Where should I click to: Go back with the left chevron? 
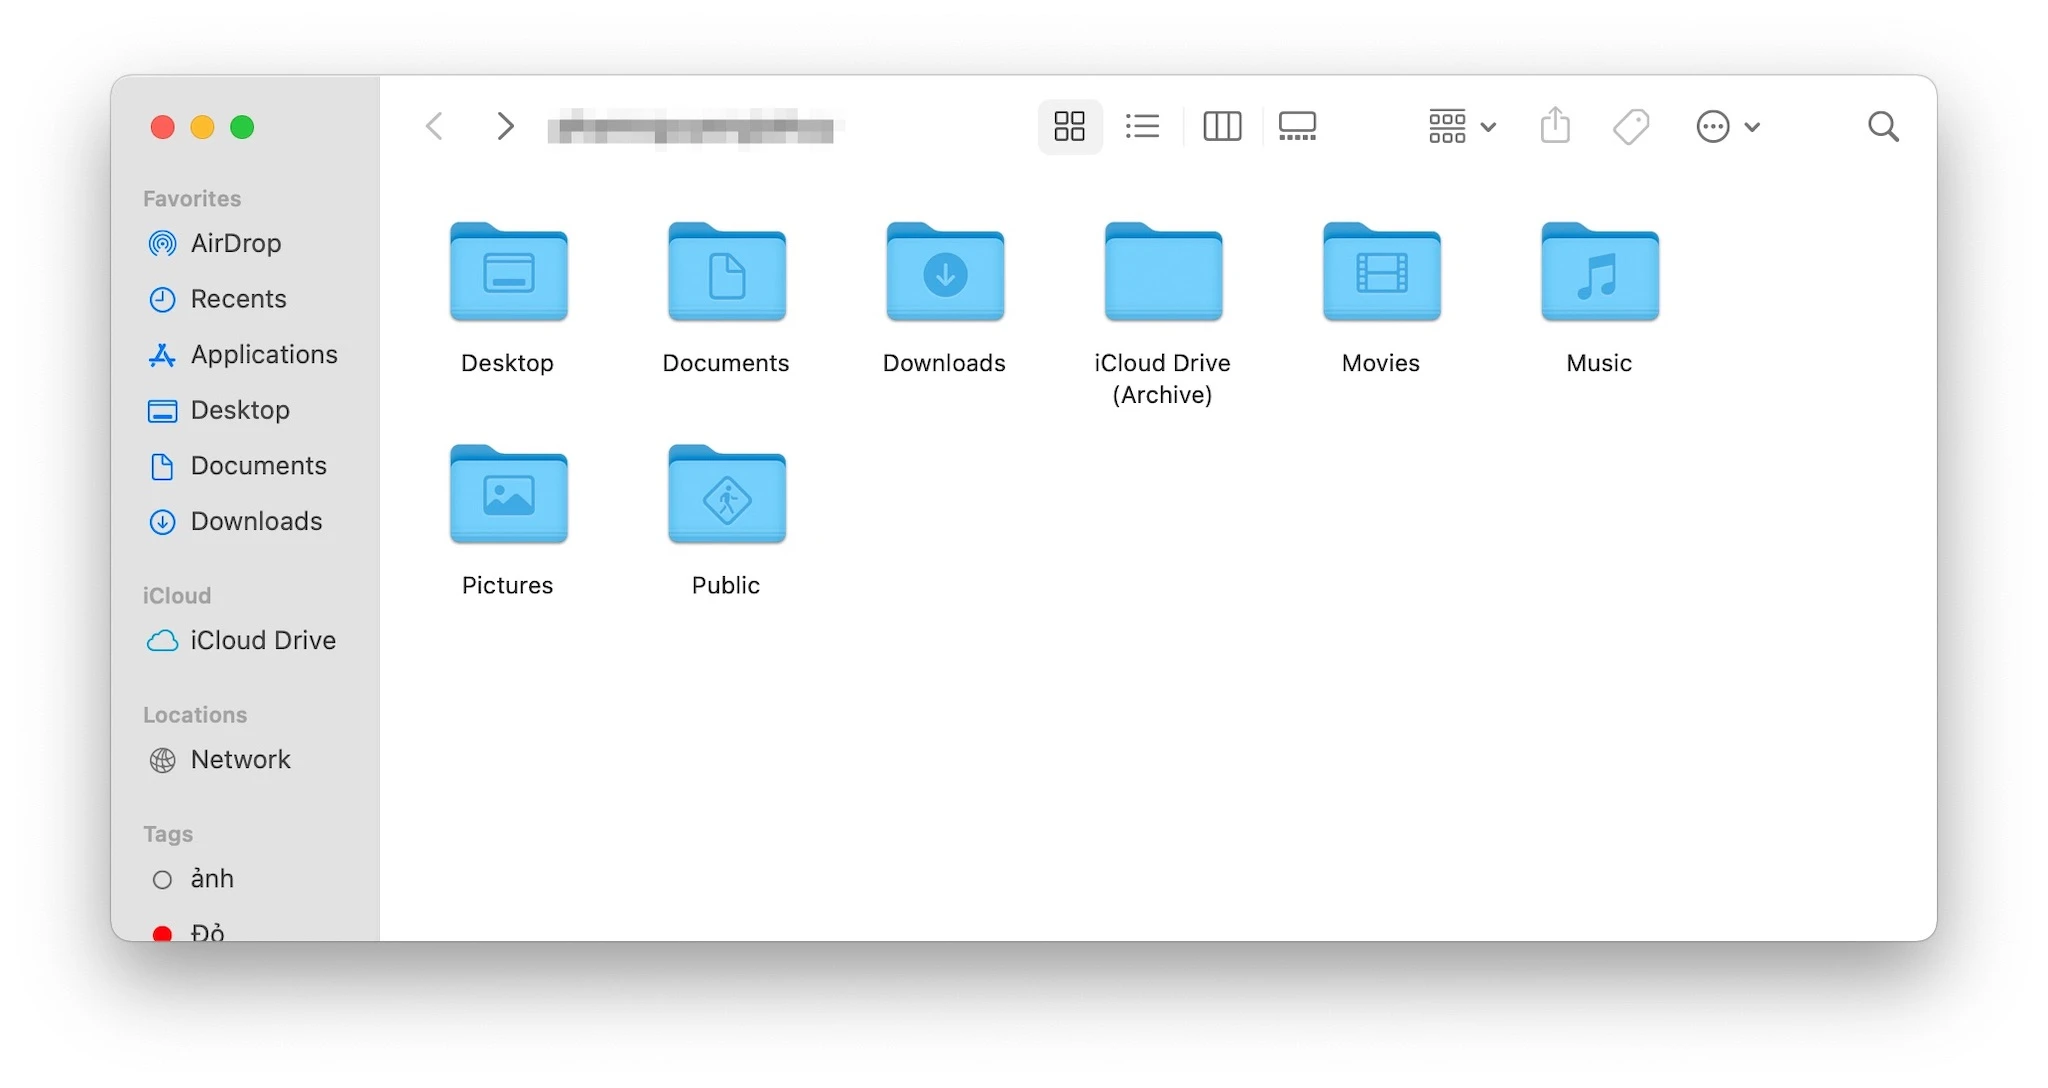click(434, 127)
